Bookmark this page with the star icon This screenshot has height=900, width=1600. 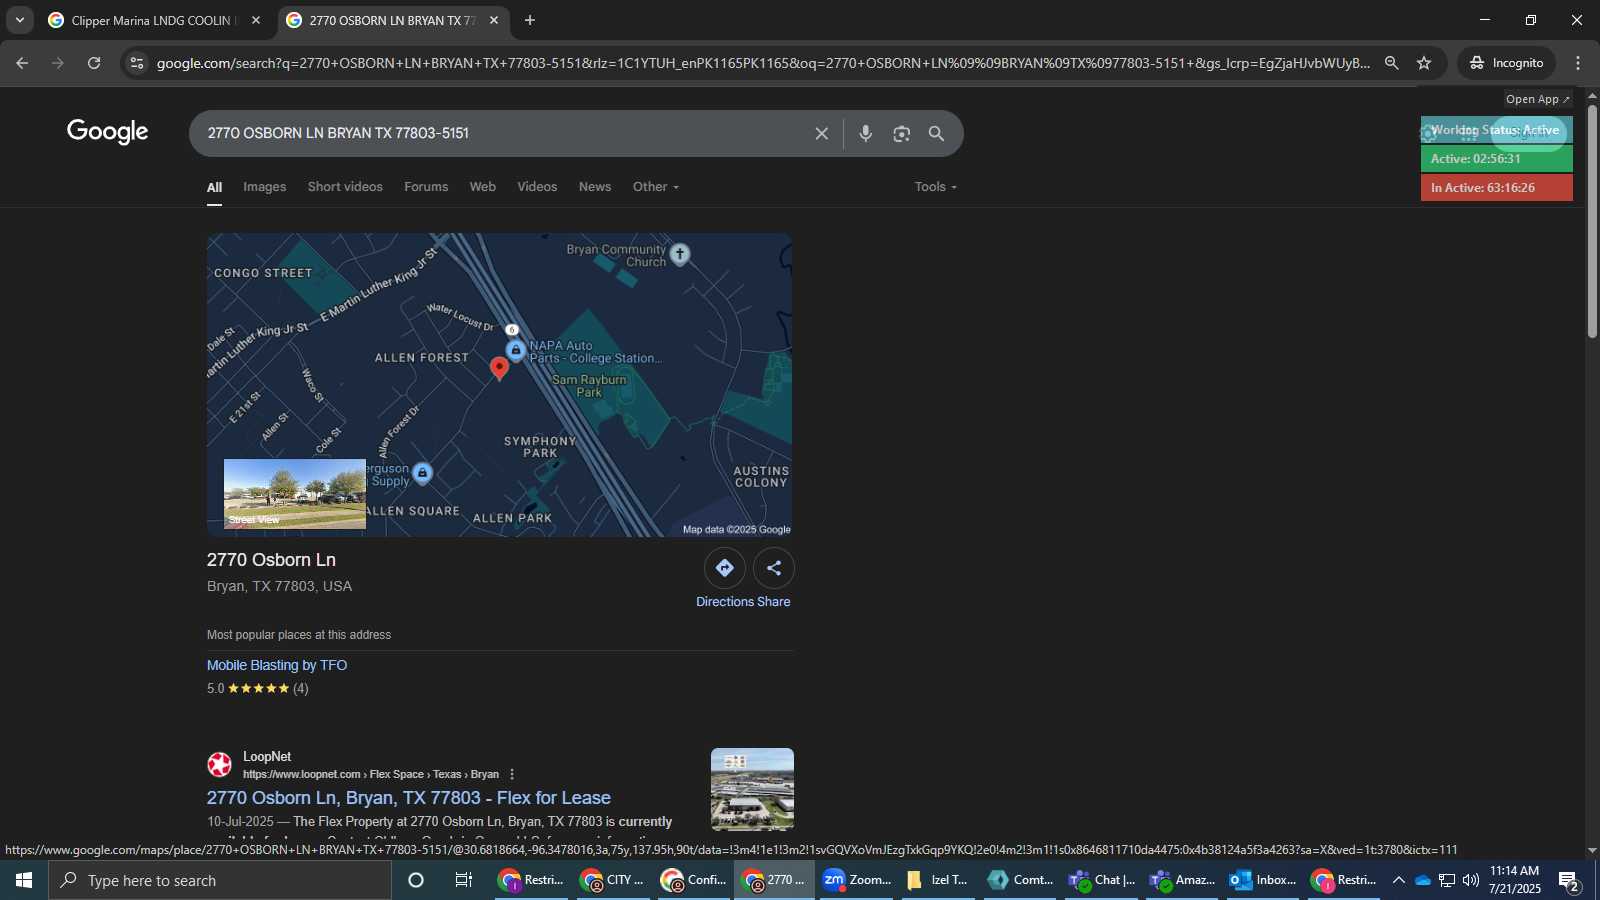(1424, 63)
